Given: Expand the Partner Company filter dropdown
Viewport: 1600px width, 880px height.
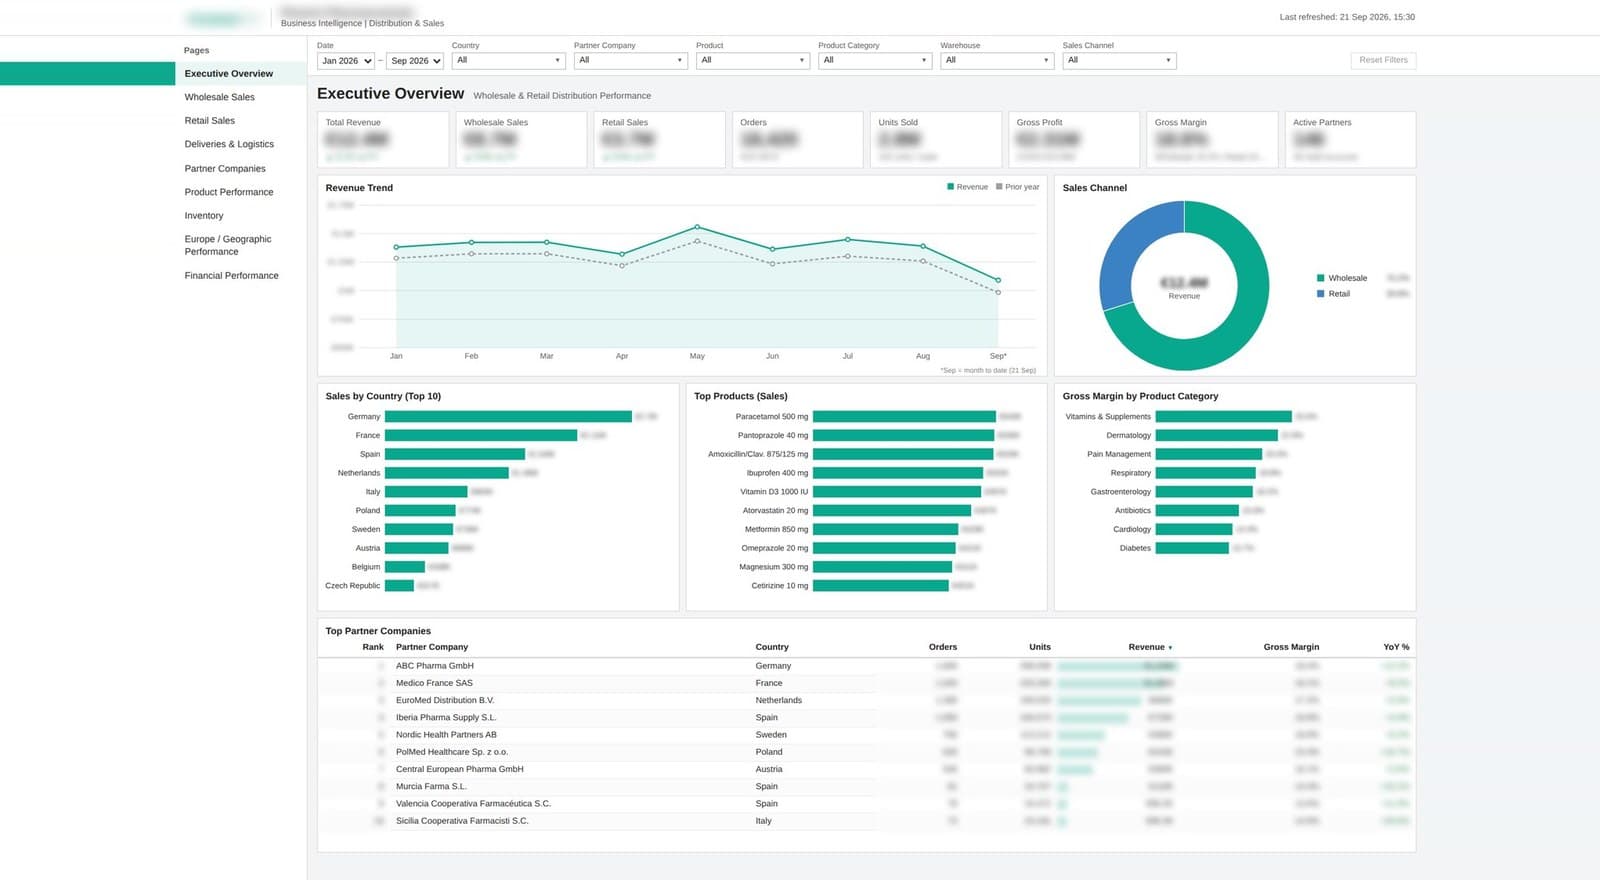Looking at the screenshot, I should (x=631, y=60).
